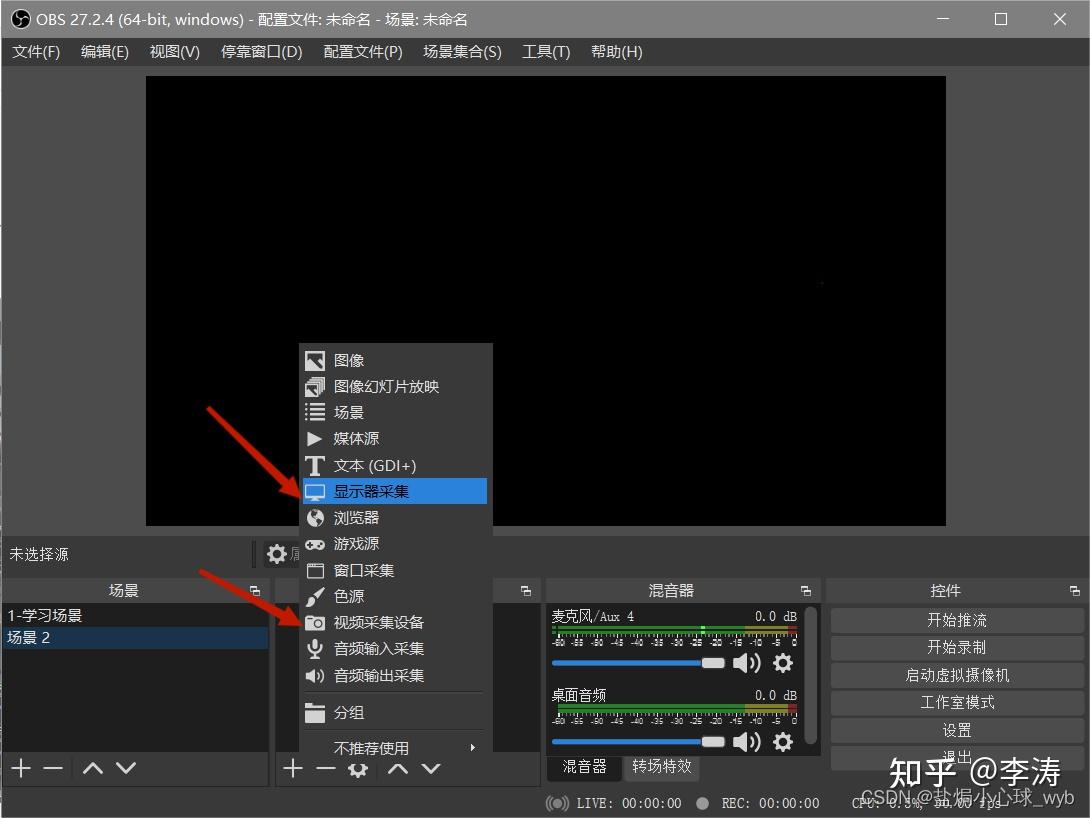This screenshot has width=1090, height=818.
Task: Create a 分组 group from menu
Action: click(x=395, y=712)
